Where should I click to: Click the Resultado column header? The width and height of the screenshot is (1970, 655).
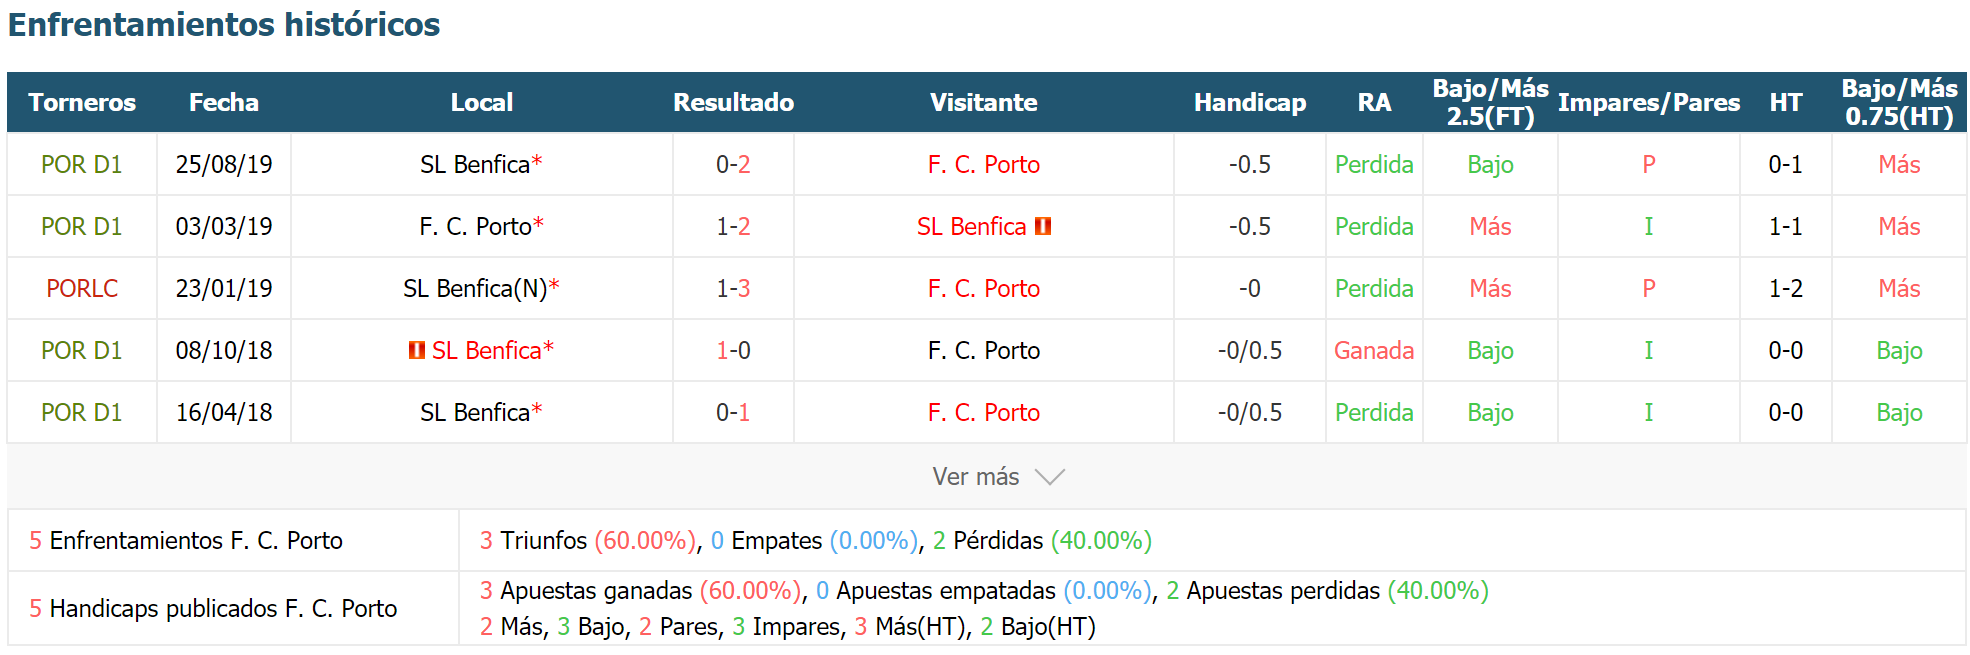pyautogui.click(x=733, y=102)
